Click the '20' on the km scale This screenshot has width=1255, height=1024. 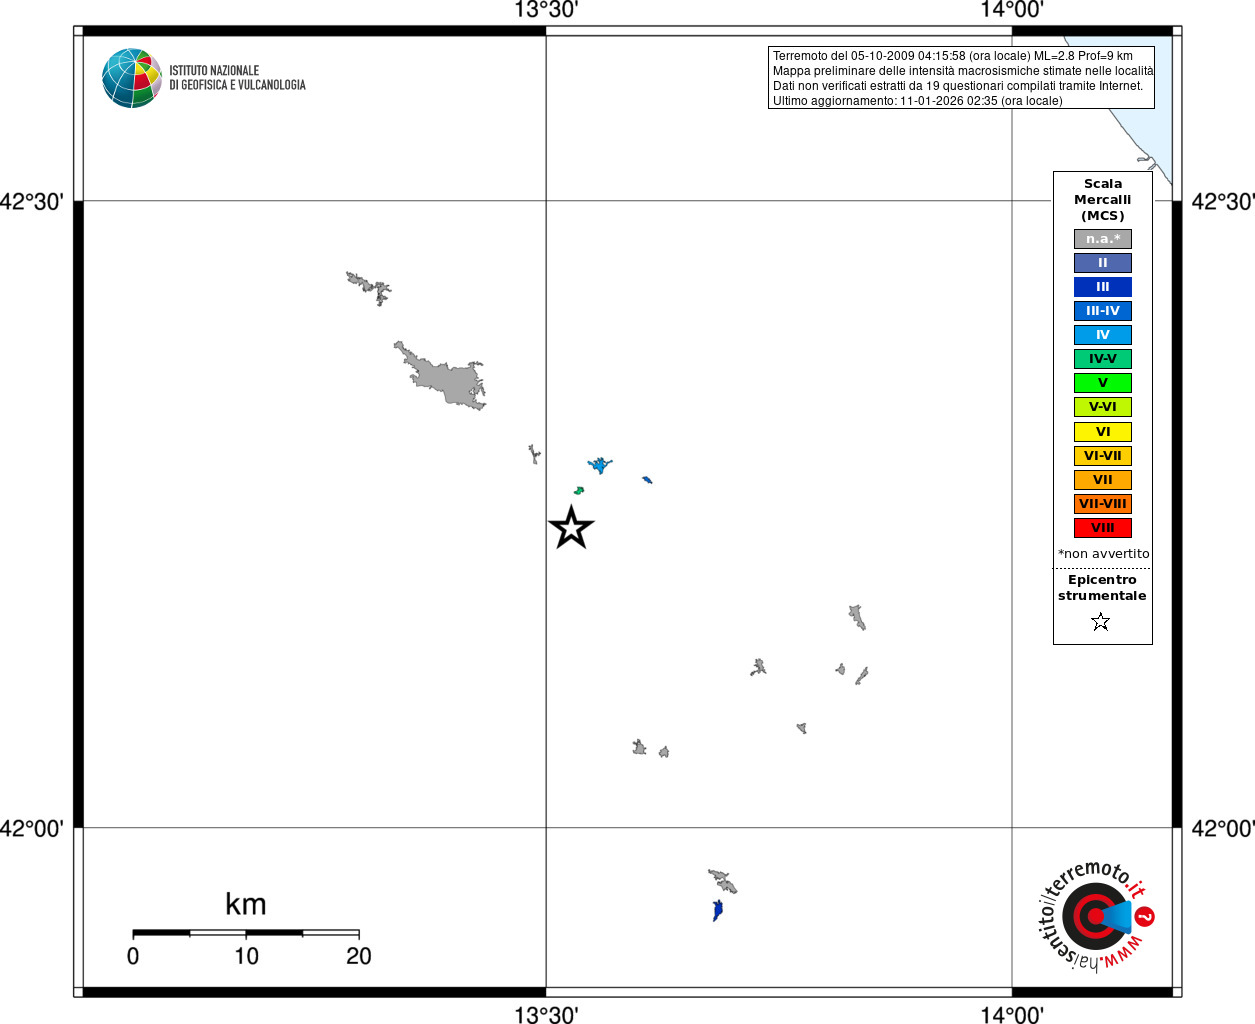tap(359, 957)
